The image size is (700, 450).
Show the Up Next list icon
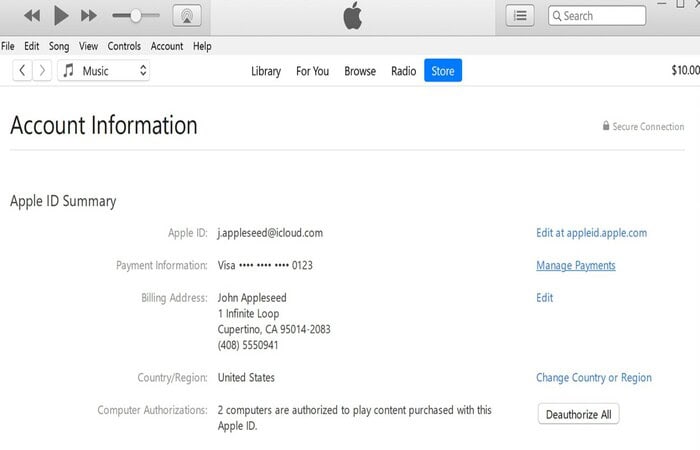tap(520, 16)
